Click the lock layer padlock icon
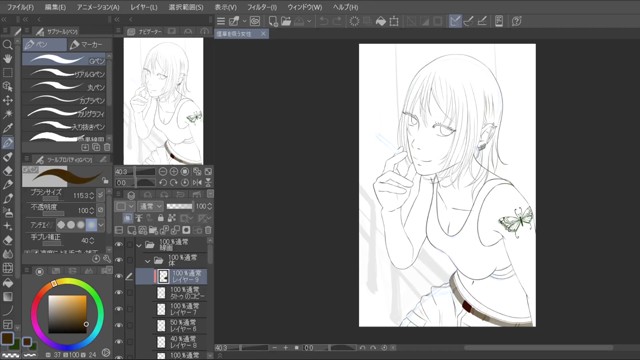The height and width of the screenshot is (360, 640). (x=160, y=218)
